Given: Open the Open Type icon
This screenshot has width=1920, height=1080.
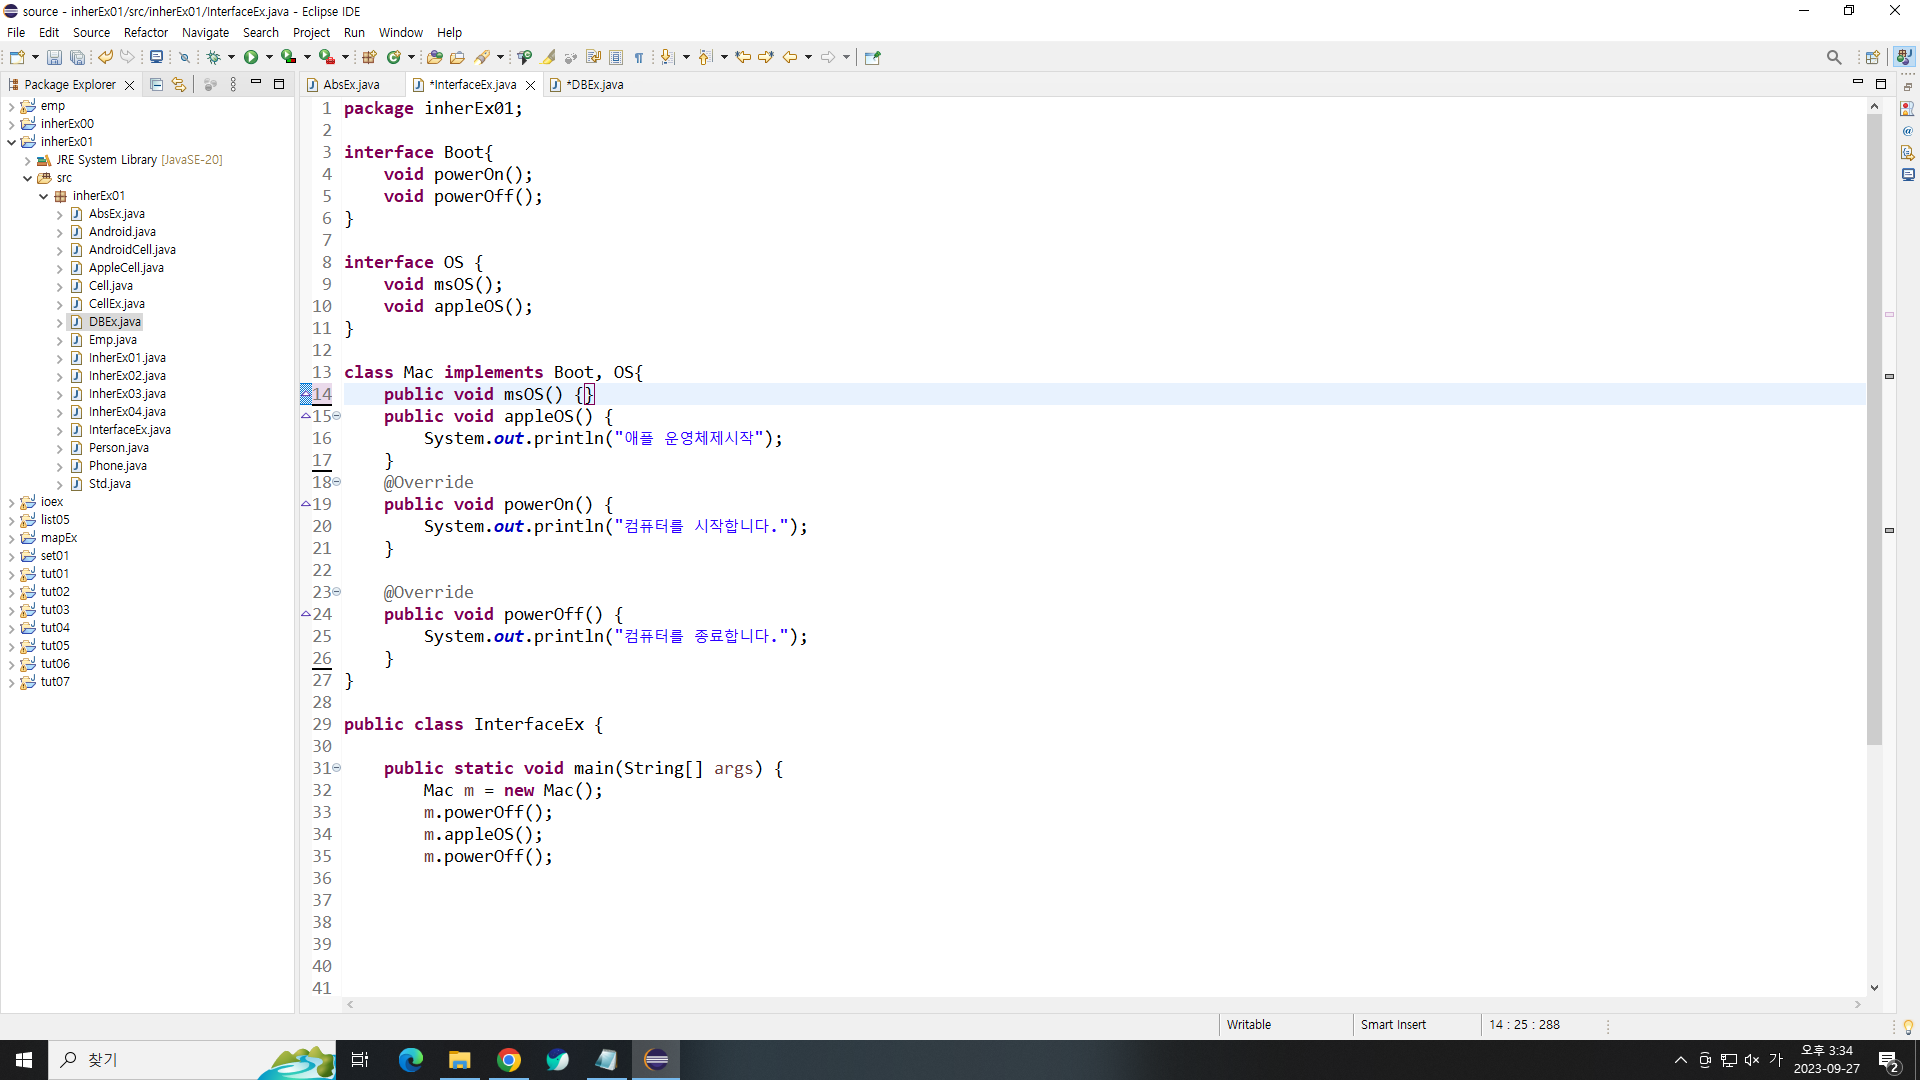Looking at the screenshot, I should point(434,57).
